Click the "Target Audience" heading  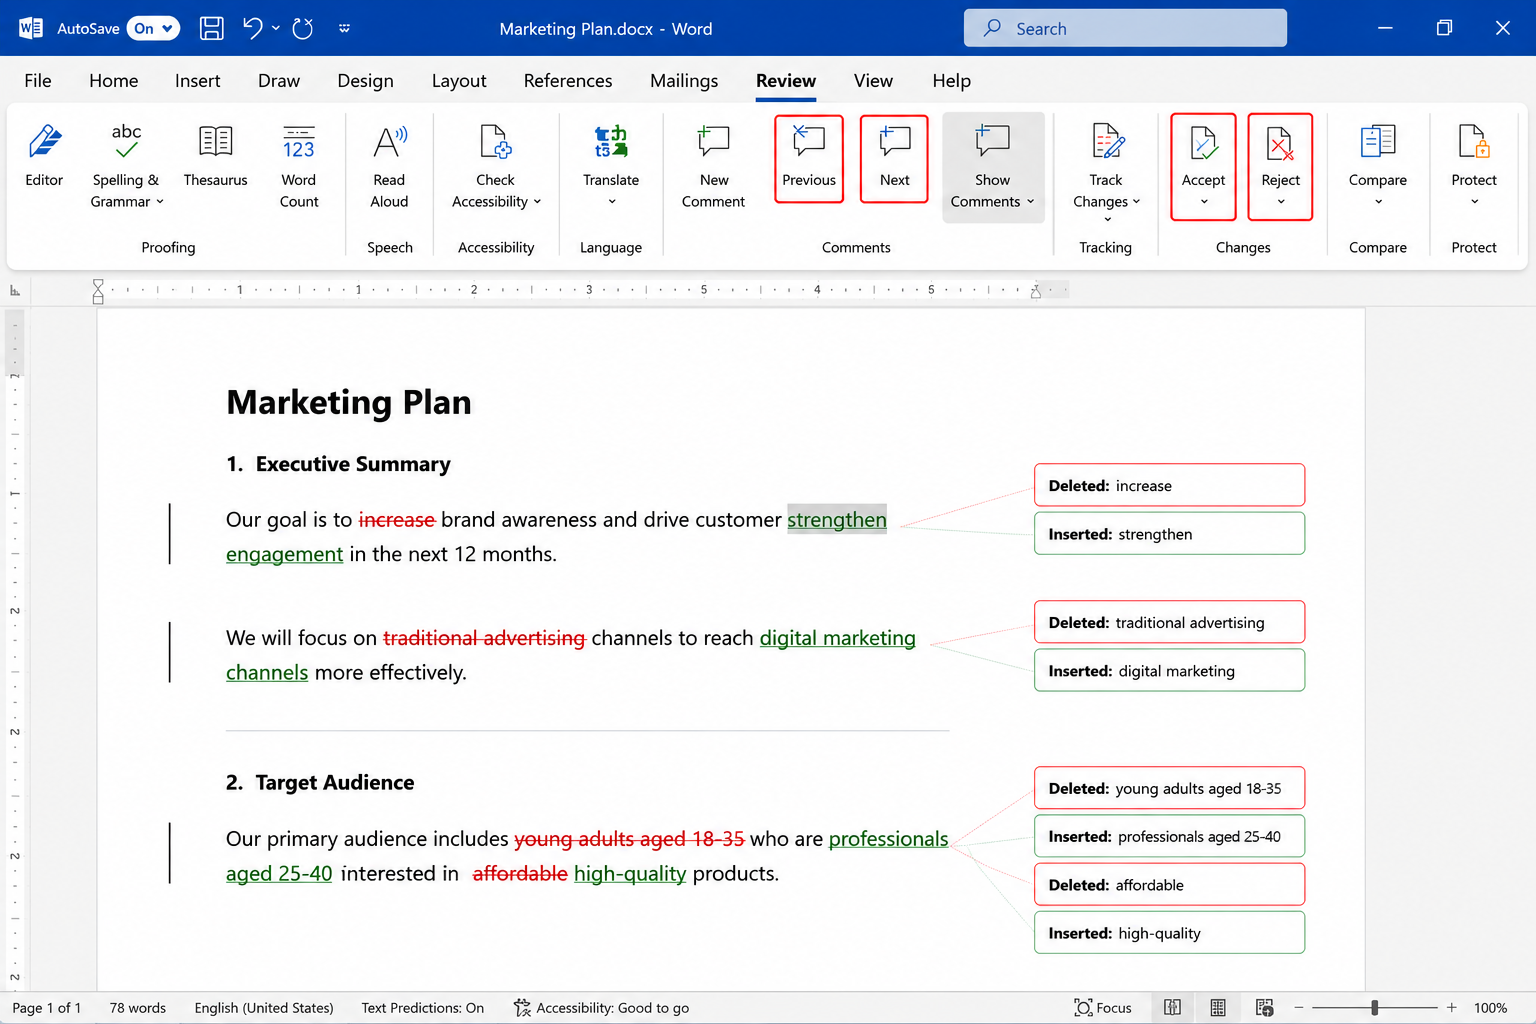tap(335, 782)
